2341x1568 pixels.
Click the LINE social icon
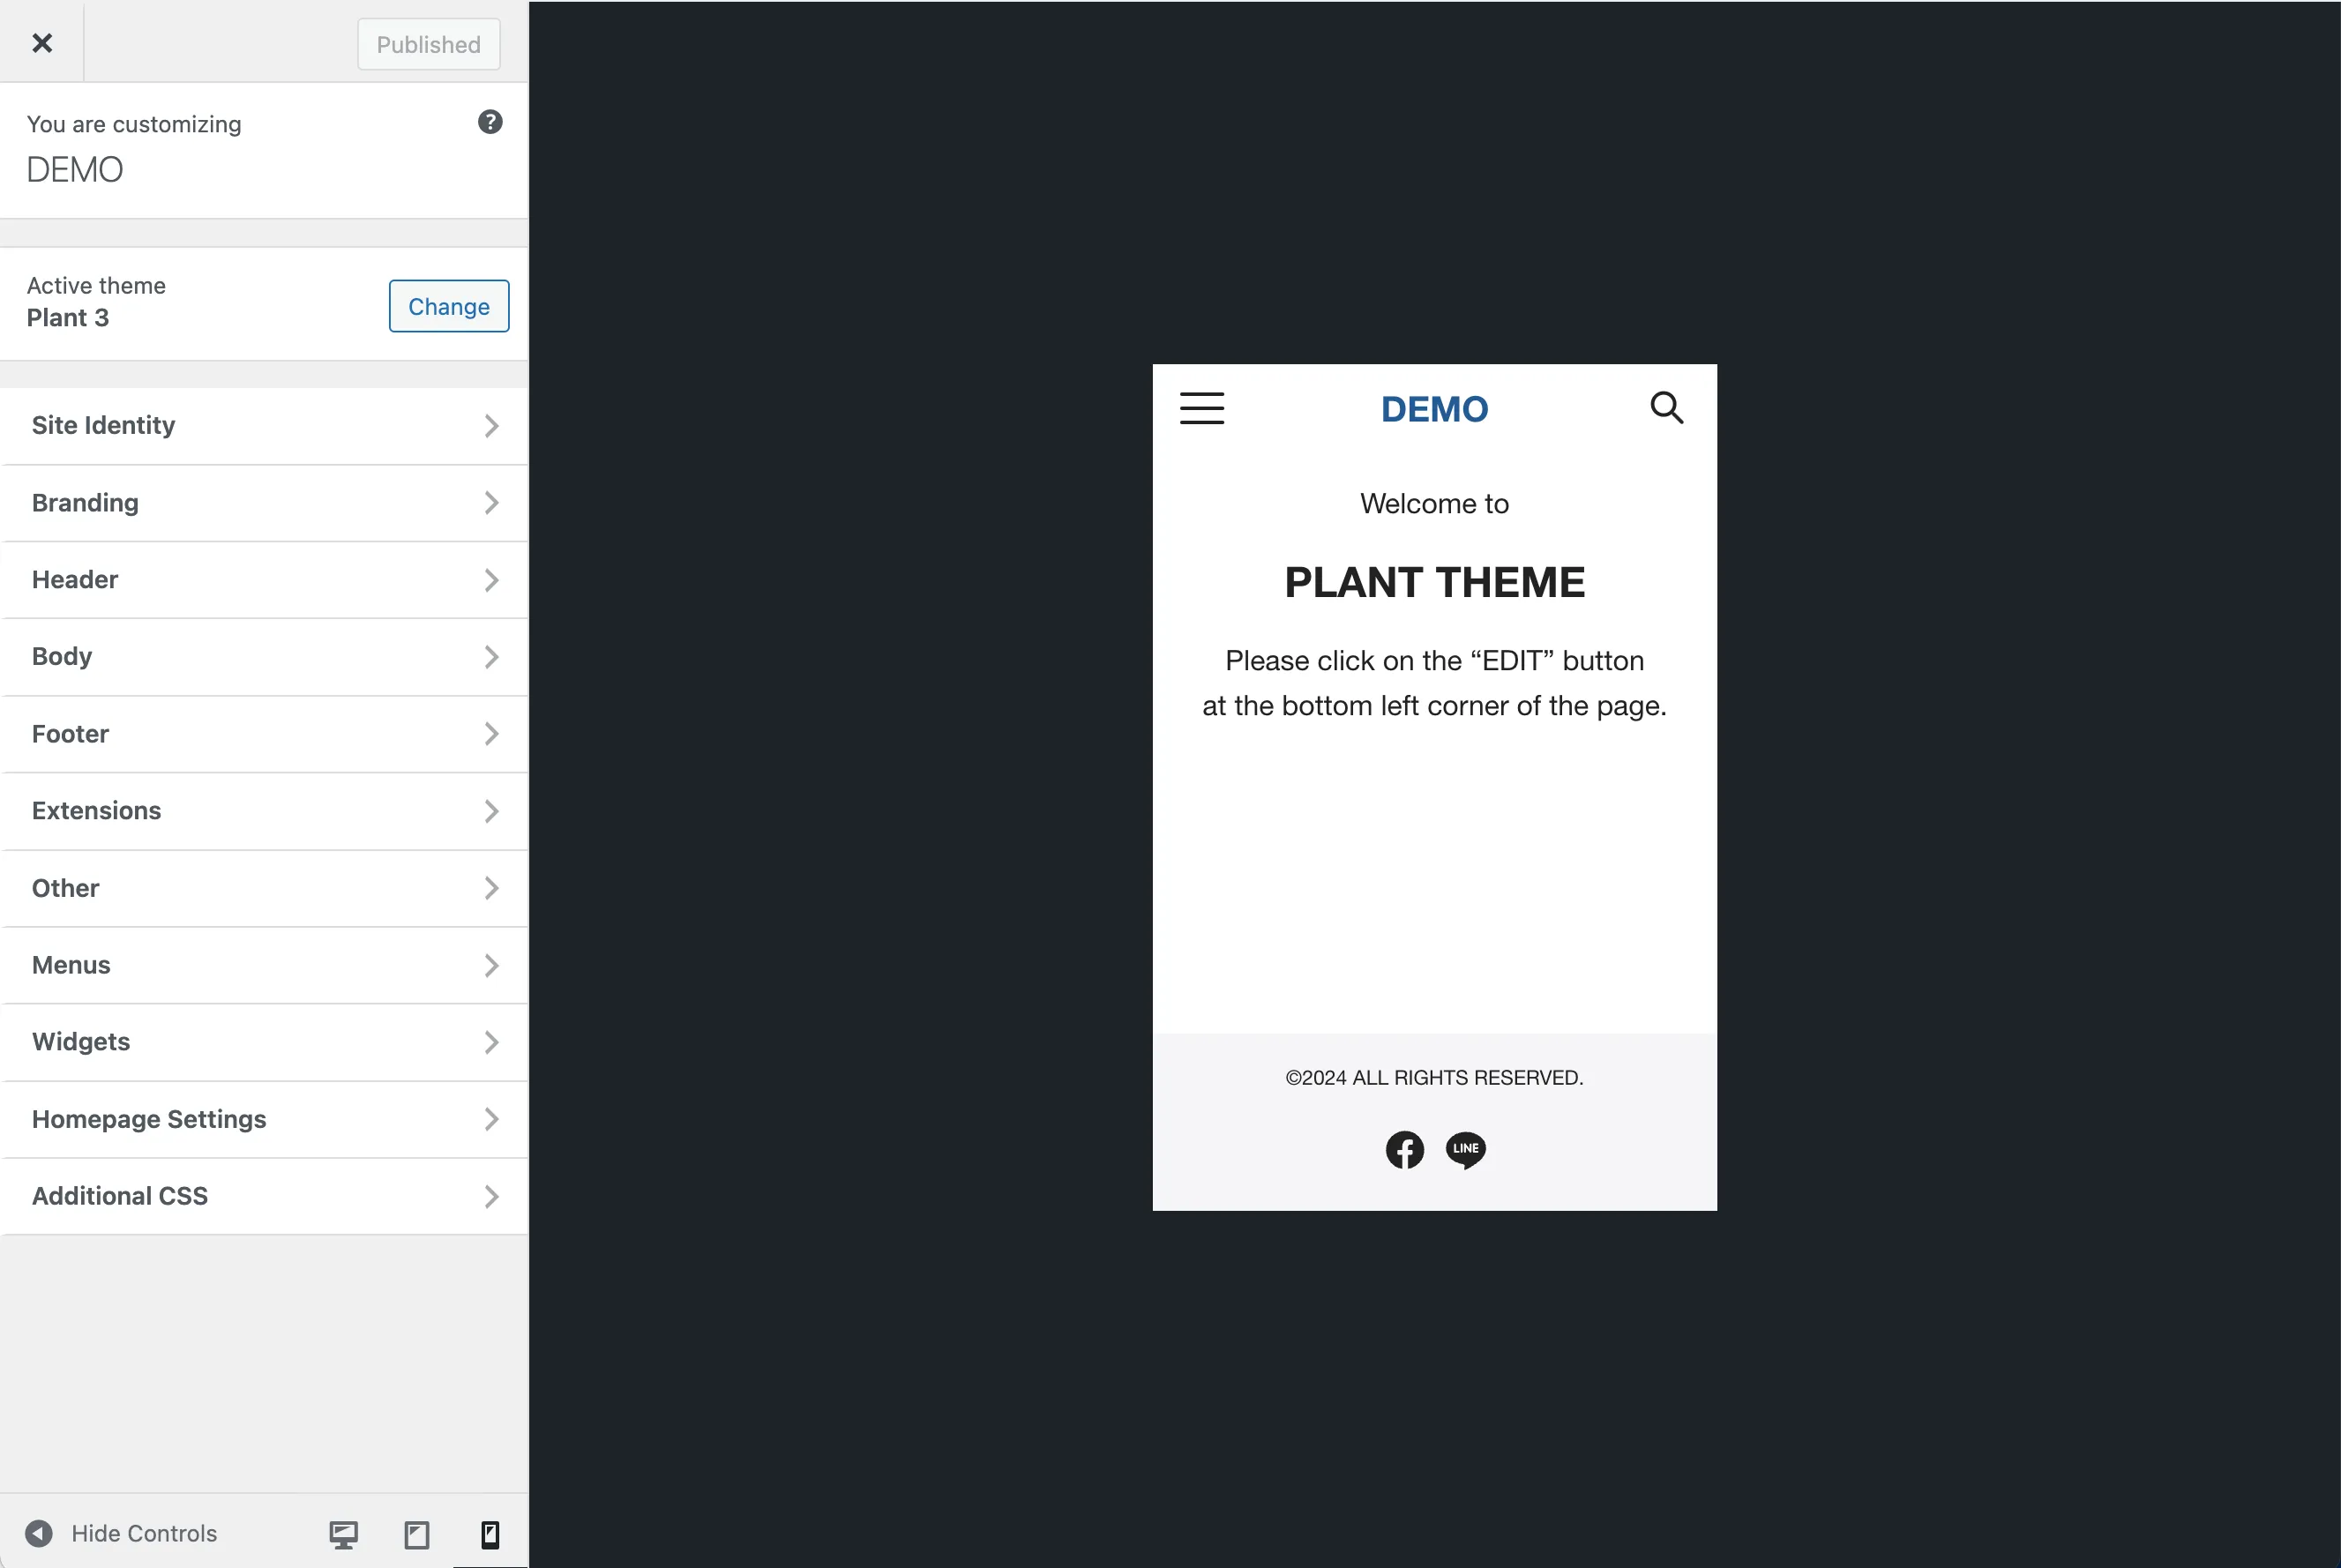(1464, 1150)
